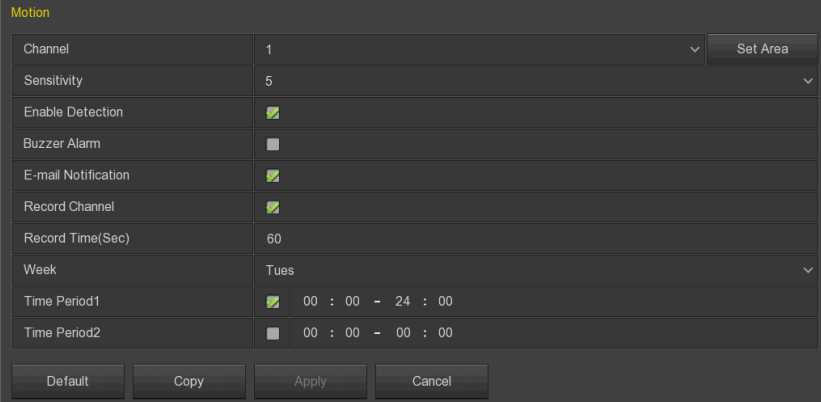
Task: Open the Week dropdown showing Tues
Action: [x=535, y=270]
